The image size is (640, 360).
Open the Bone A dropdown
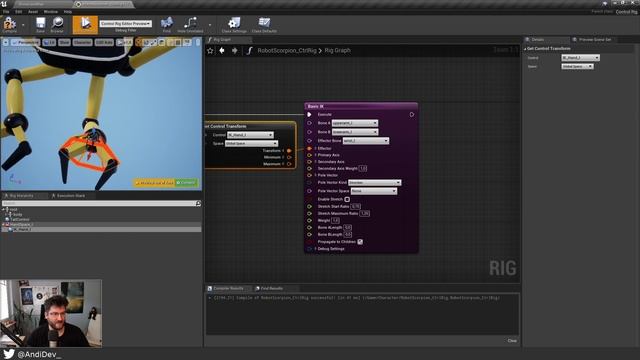tap(355, 123)
